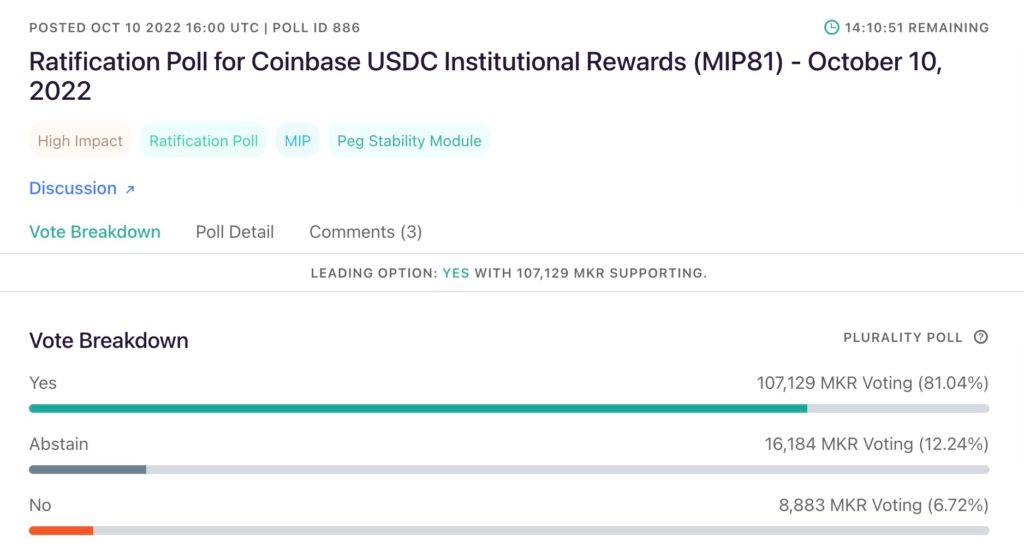Viewport: 1024px width, 553px height.
Task: Click the orange No vote progress bar
Action: [61, 530]
